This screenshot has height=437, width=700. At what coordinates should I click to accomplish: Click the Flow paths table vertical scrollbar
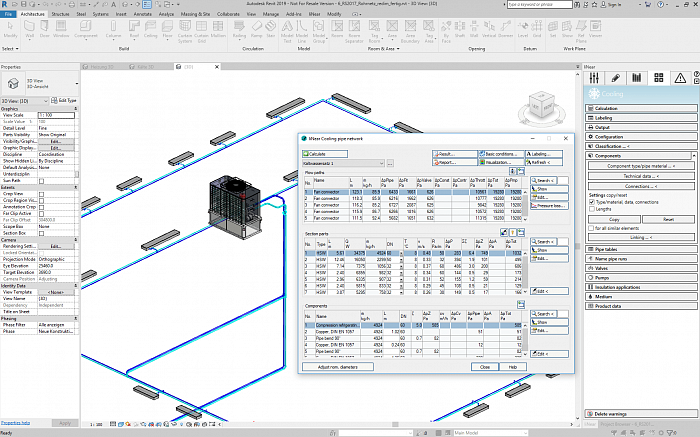click(525, 205)
